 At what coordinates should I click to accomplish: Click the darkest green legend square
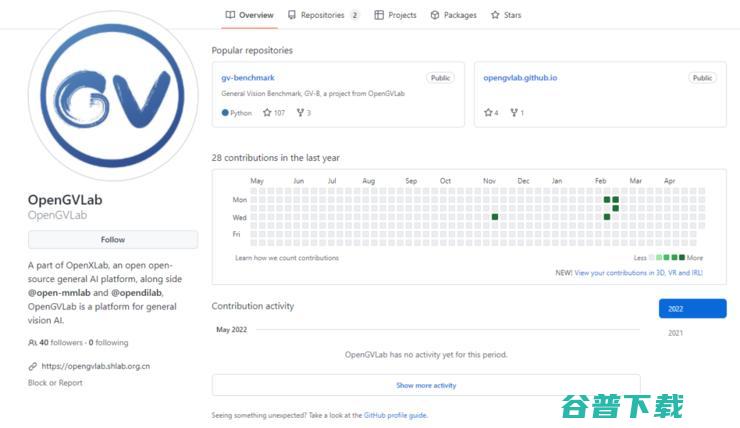(x=681, y=258)
